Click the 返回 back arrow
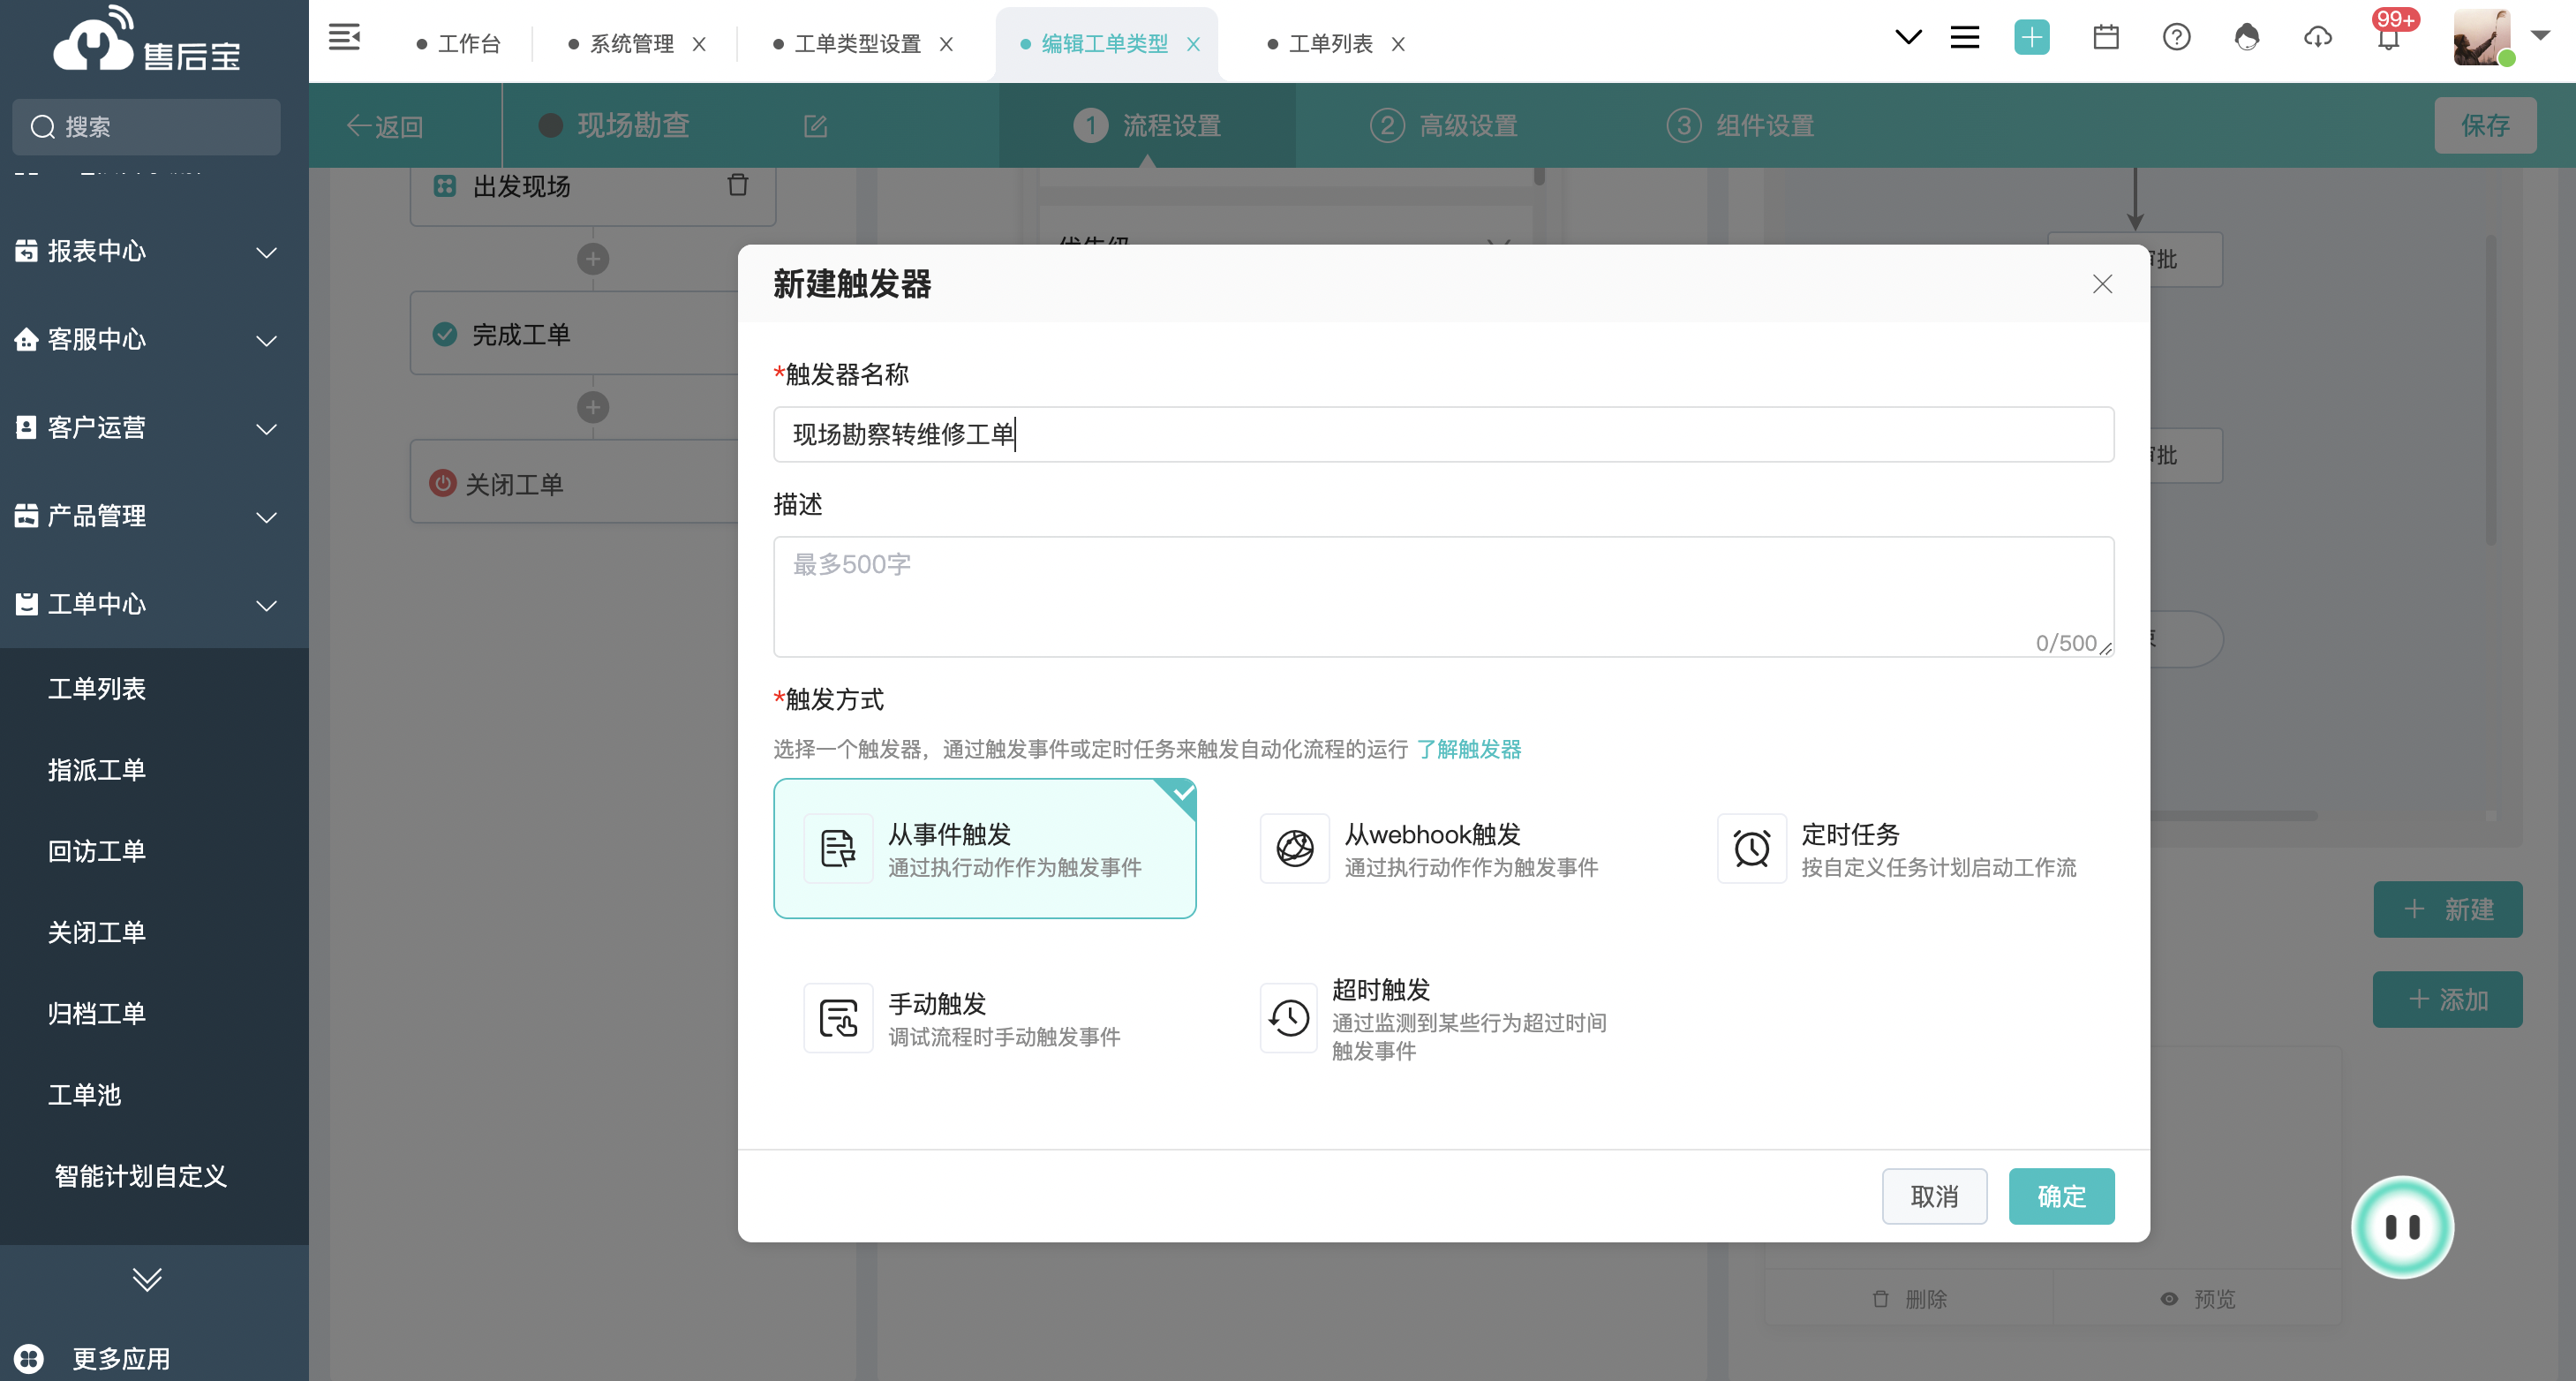2576x1381 pixels. click(x=385, y=127)
